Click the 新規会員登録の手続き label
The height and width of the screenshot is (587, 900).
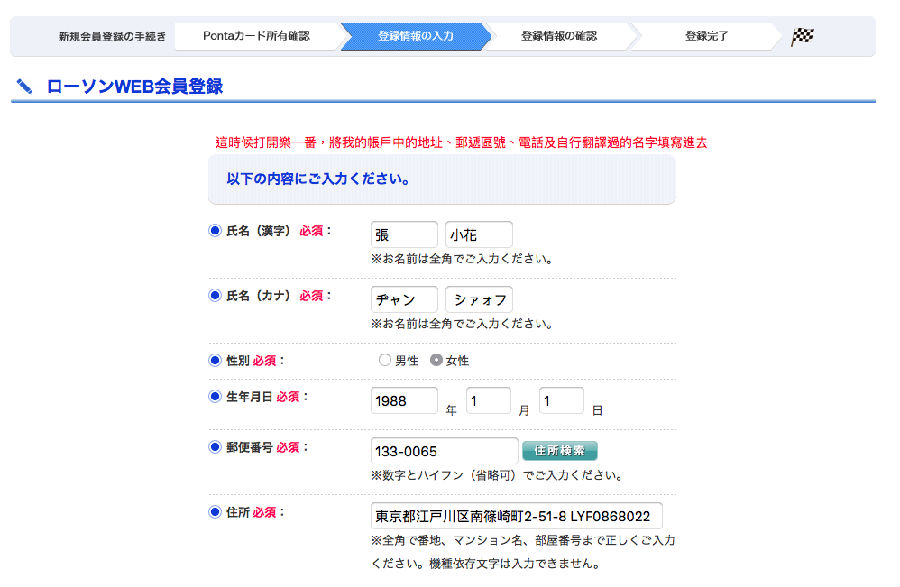click(x=112, y=36)
